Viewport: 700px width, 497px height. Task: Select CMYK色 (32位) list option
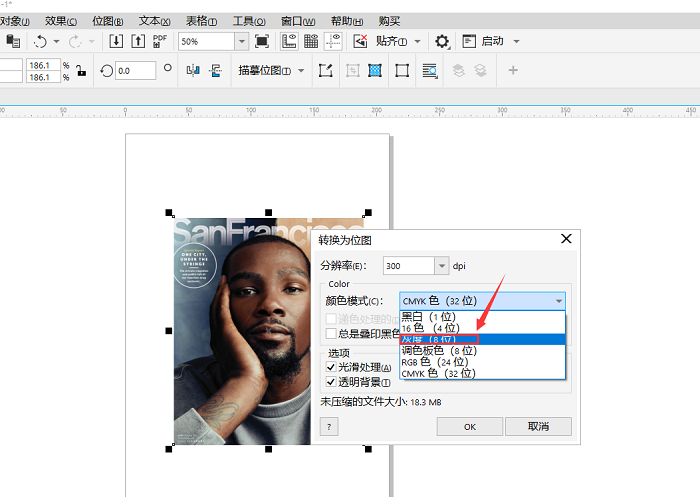click(x=482, y=373)
